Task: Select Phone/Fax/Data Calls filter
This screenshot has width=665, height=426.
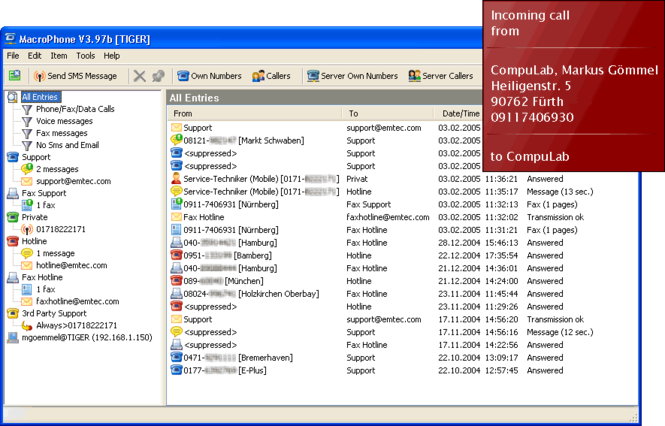Action: [x=75, y=109]
